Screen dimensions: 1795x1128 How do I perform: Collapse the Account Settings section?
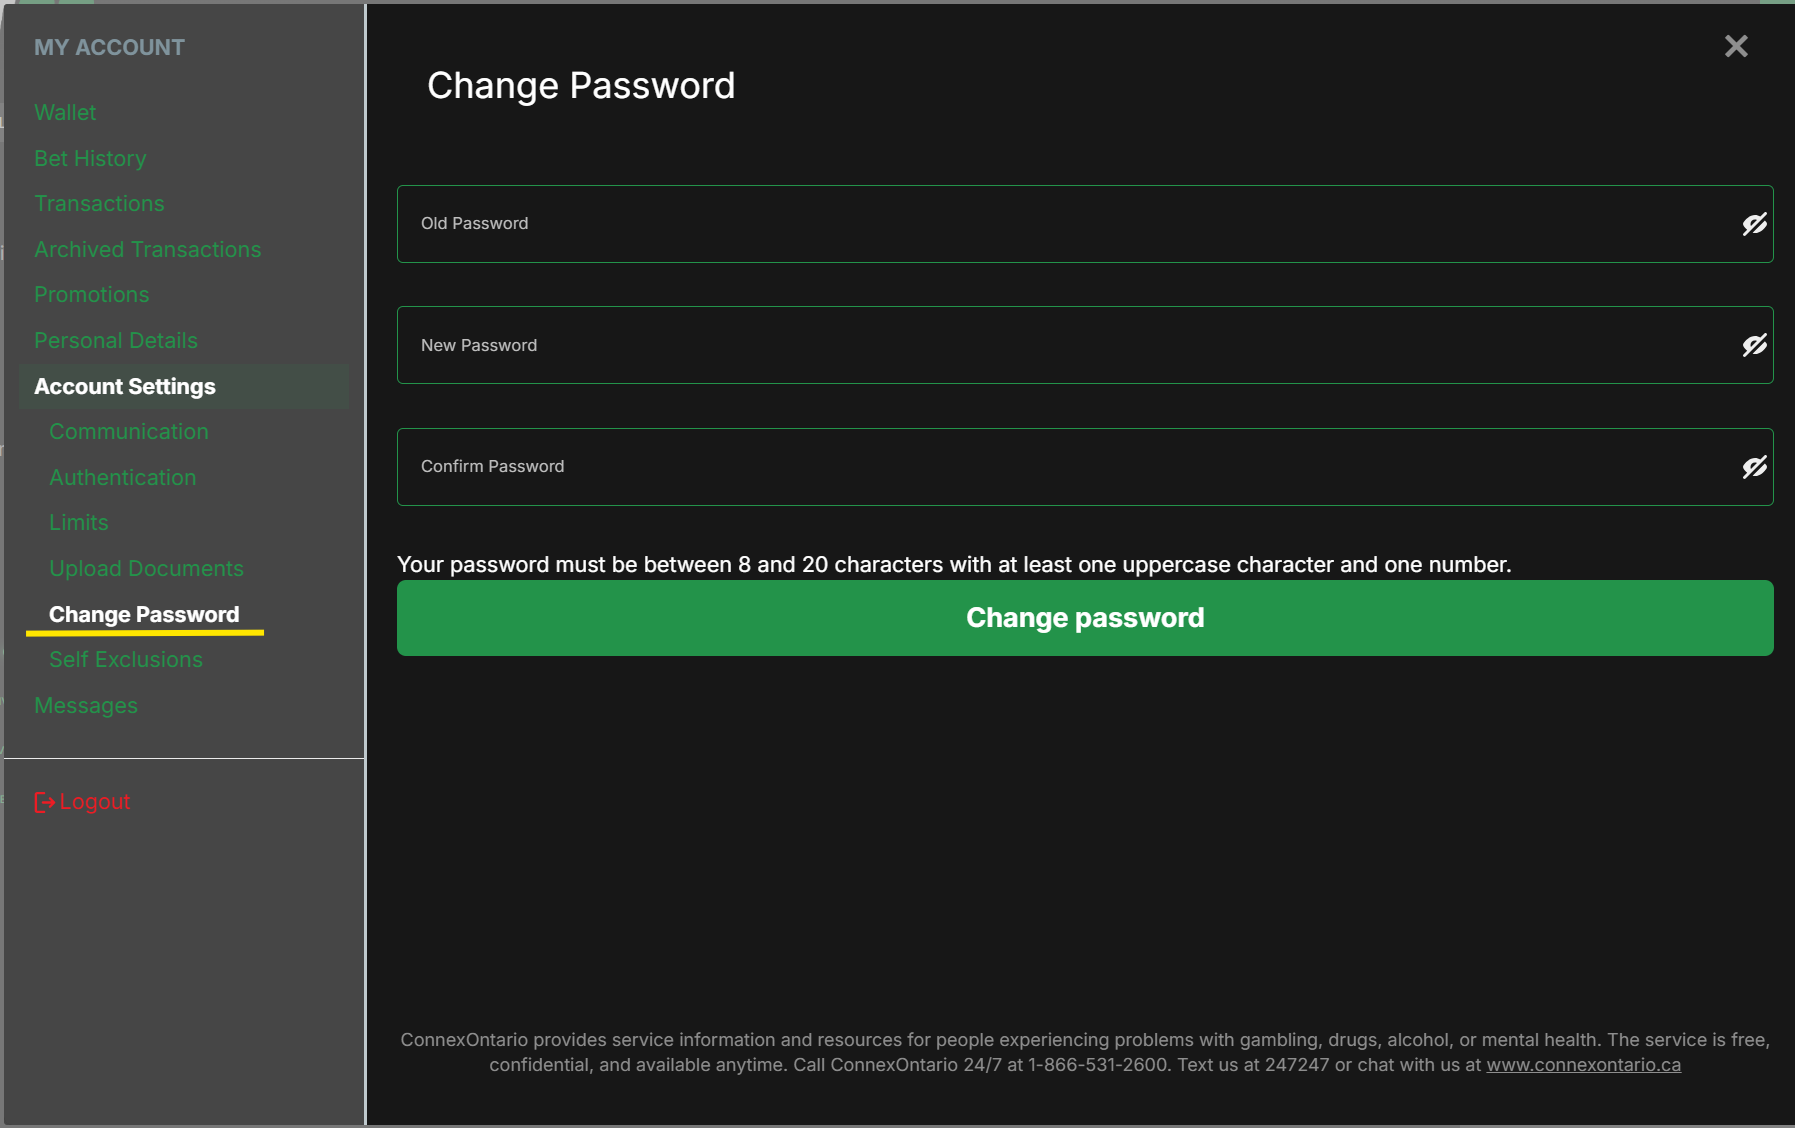125,387
